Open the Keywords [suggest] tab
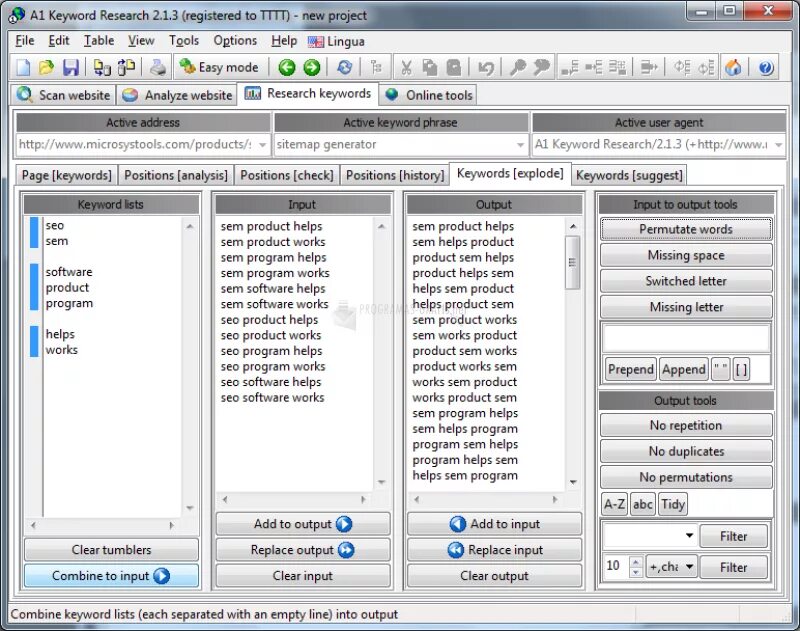800x631 pixels. click(x=629, y=175)
